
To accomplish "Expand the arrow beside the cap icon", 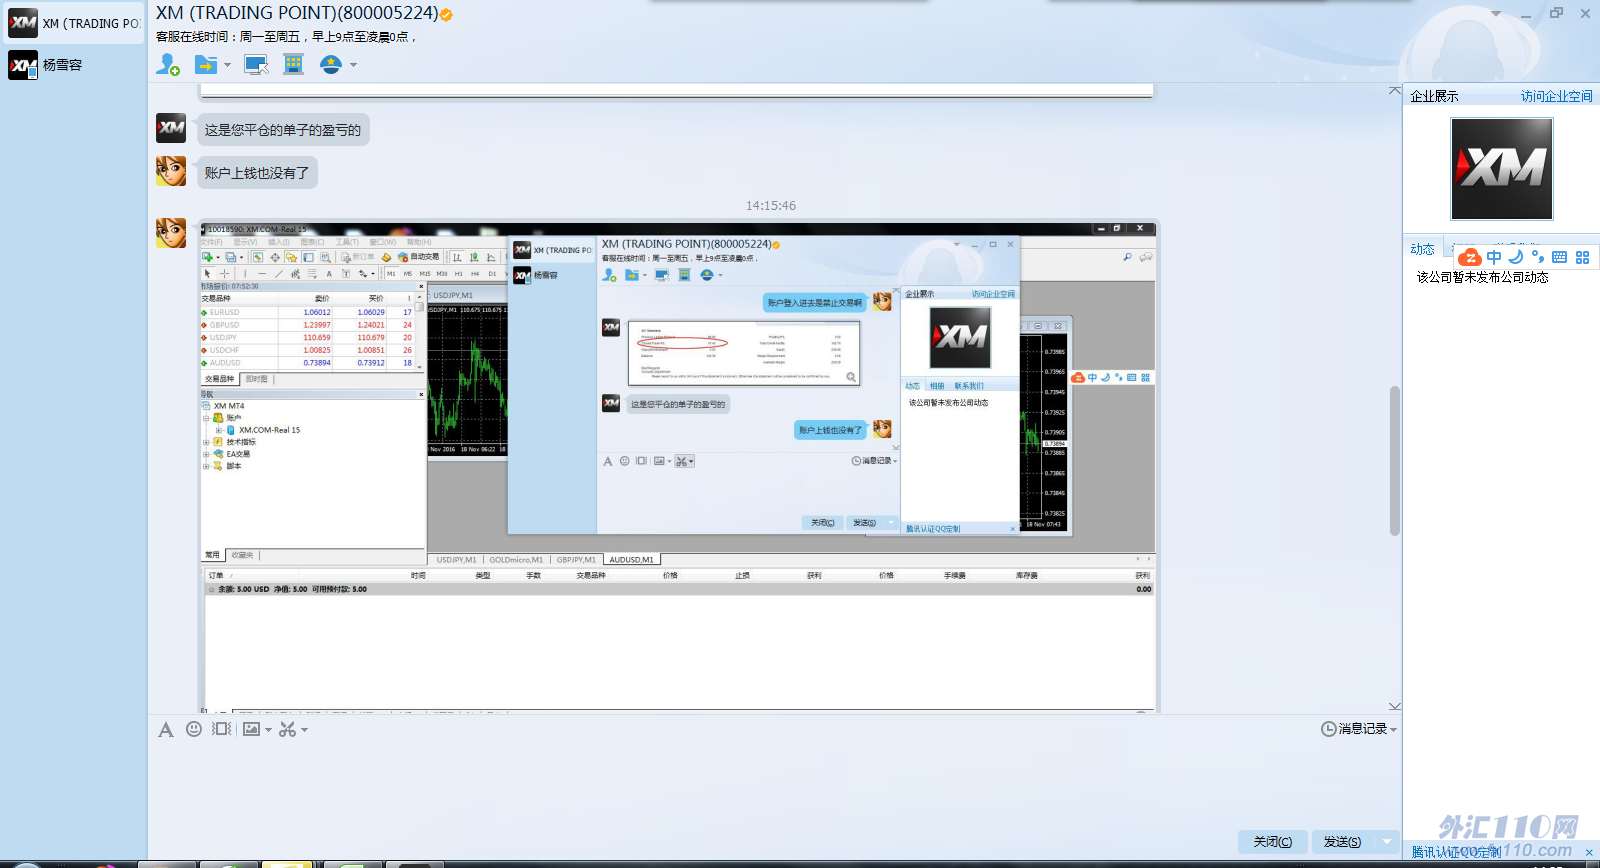I will pyautogui.click(x=353, y=65).
